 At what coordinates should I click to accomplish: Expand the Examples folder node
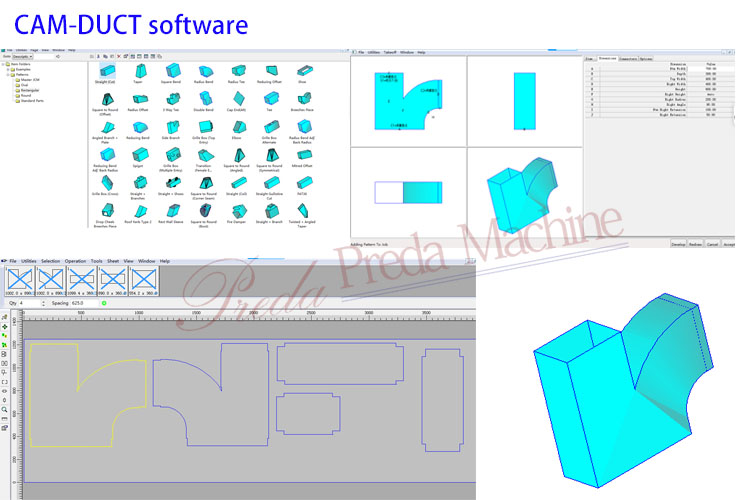tap(8, 69)
